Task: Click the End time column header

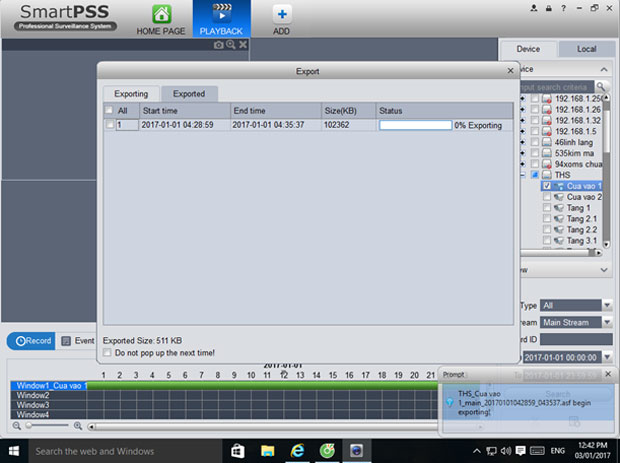Action: pyautogui.click(x=276, y=111)
